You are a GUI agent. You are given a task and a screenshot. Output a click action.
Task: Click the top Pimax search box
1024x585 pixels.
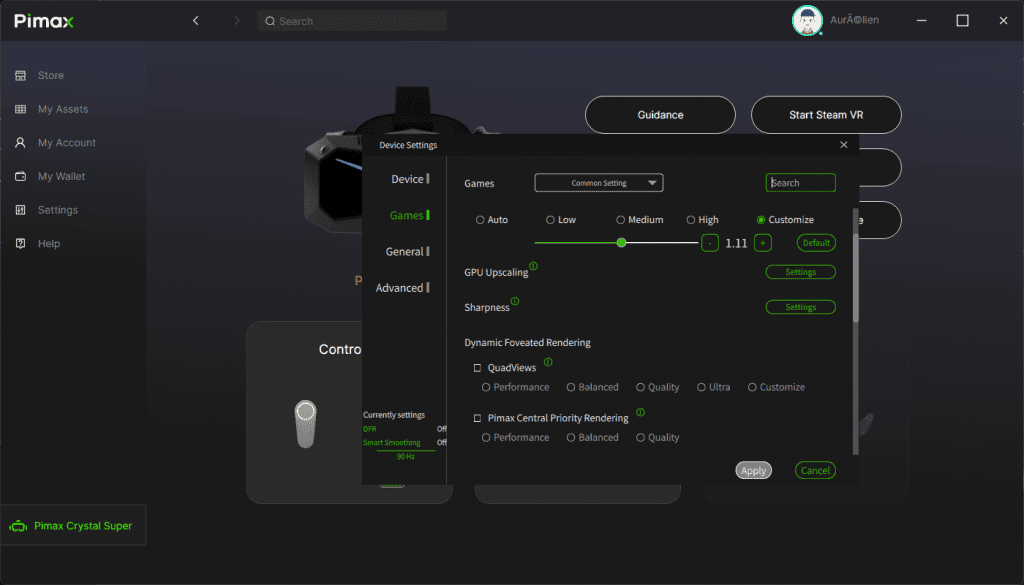pos(352,21)
